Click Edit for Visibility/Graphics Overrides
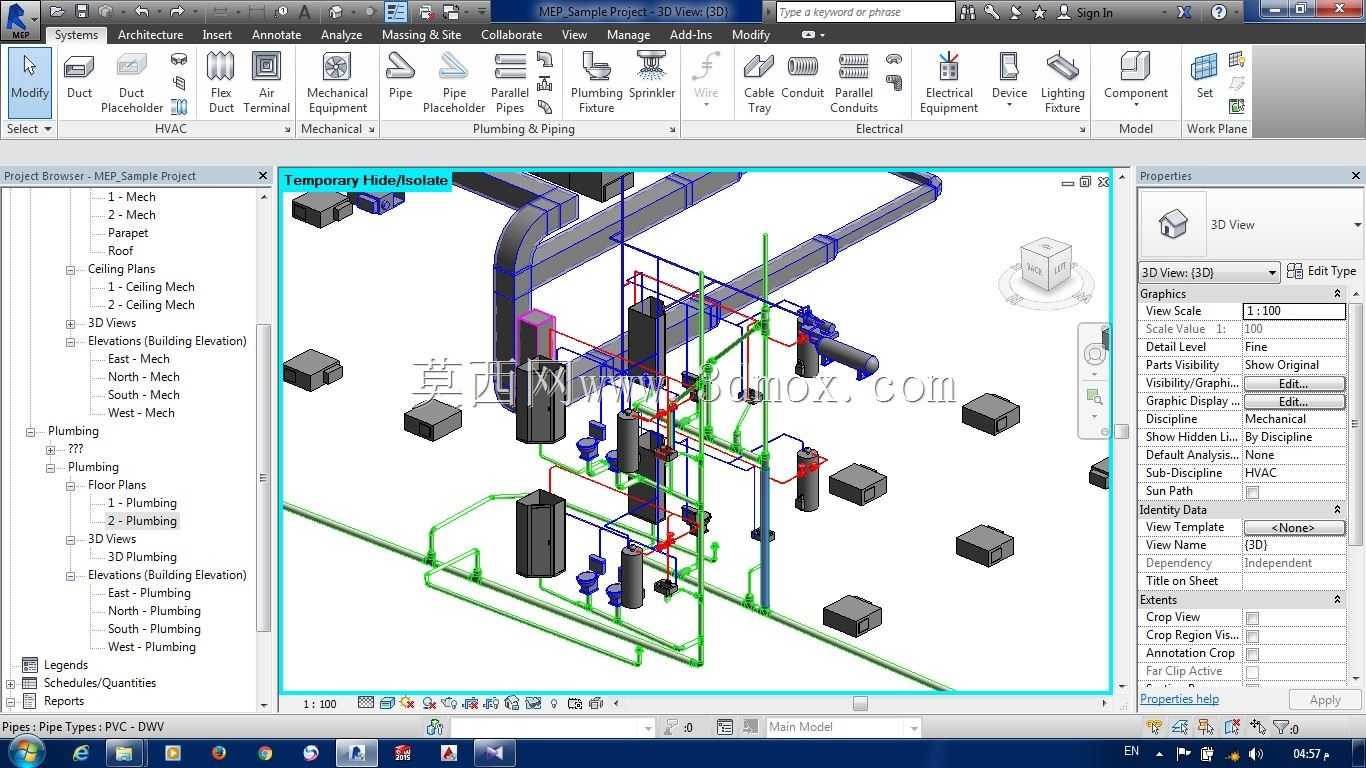This screenshot has width=1366, height=768. [x=1294, y=384]
